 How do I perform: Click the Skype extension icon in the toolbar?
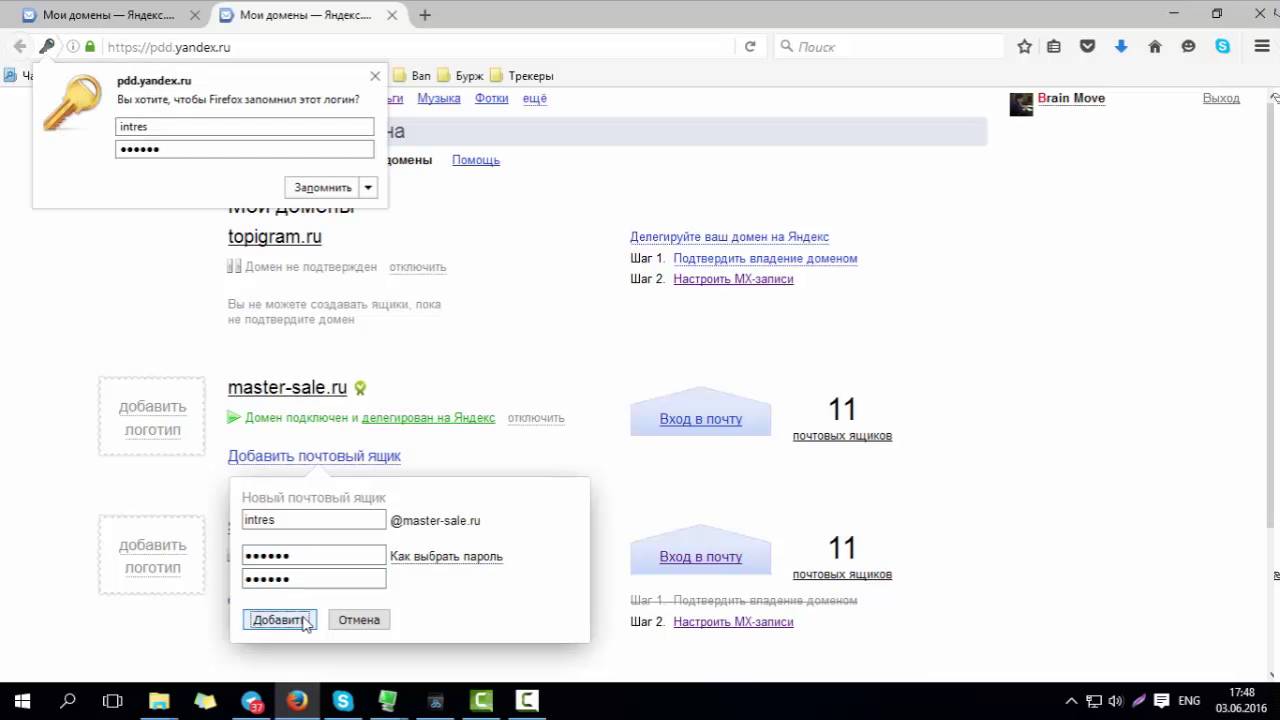1222,46
